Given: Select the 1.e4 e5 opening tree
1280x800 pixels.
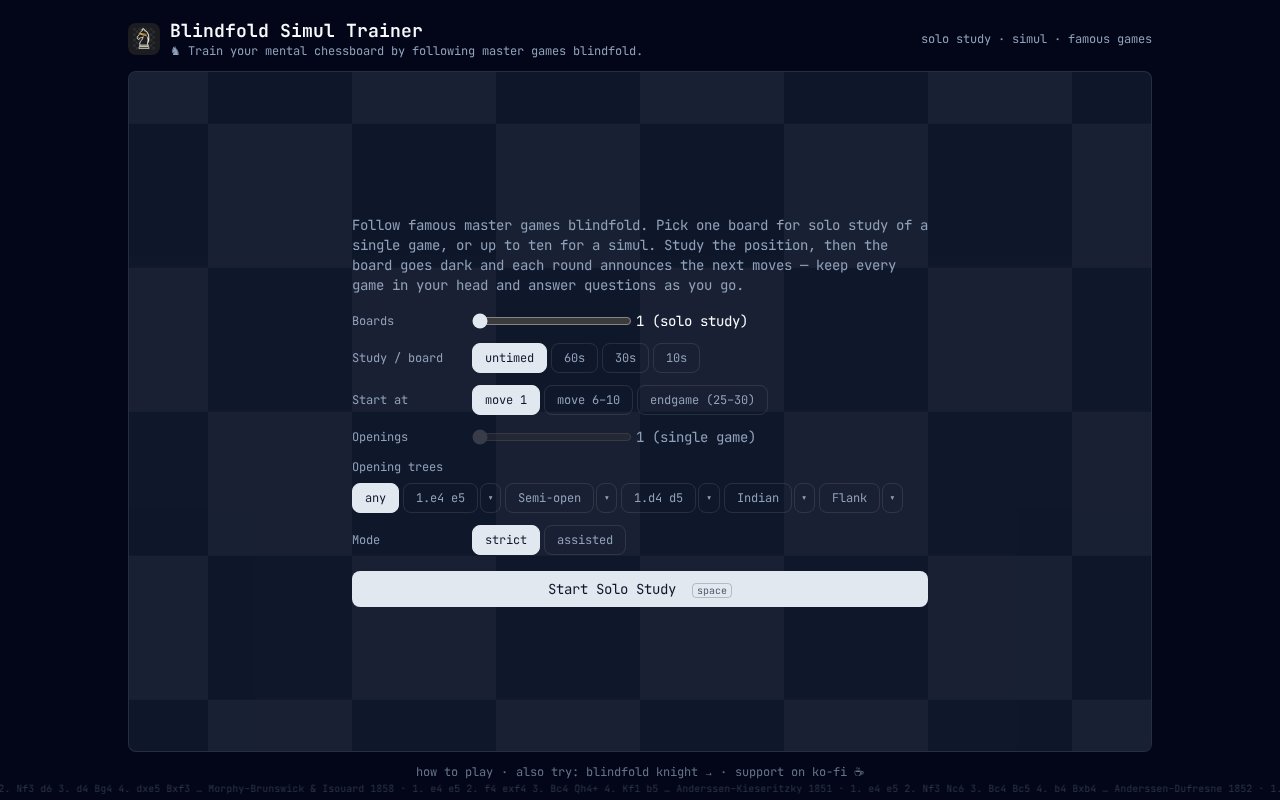Looking at the screenshot, I should tap(440, 498).
